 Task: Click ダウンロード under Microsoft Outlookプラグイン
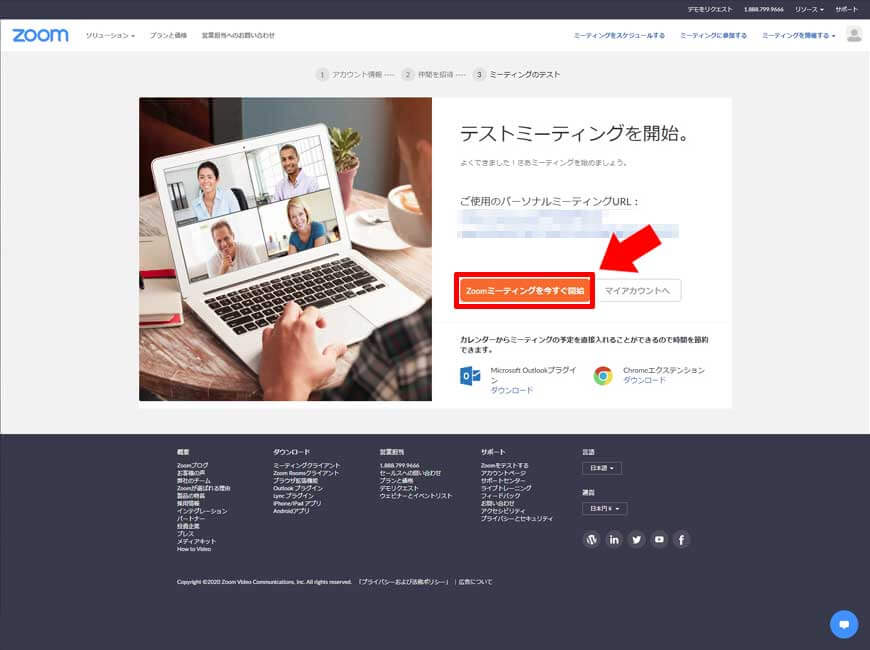click(512, 390)
